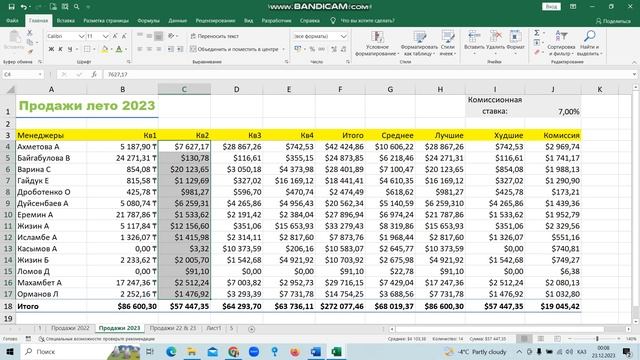Open the Продажи 22 & 23 sheet
The height and width of the screenshot is (360, 640).
[173, 328]
